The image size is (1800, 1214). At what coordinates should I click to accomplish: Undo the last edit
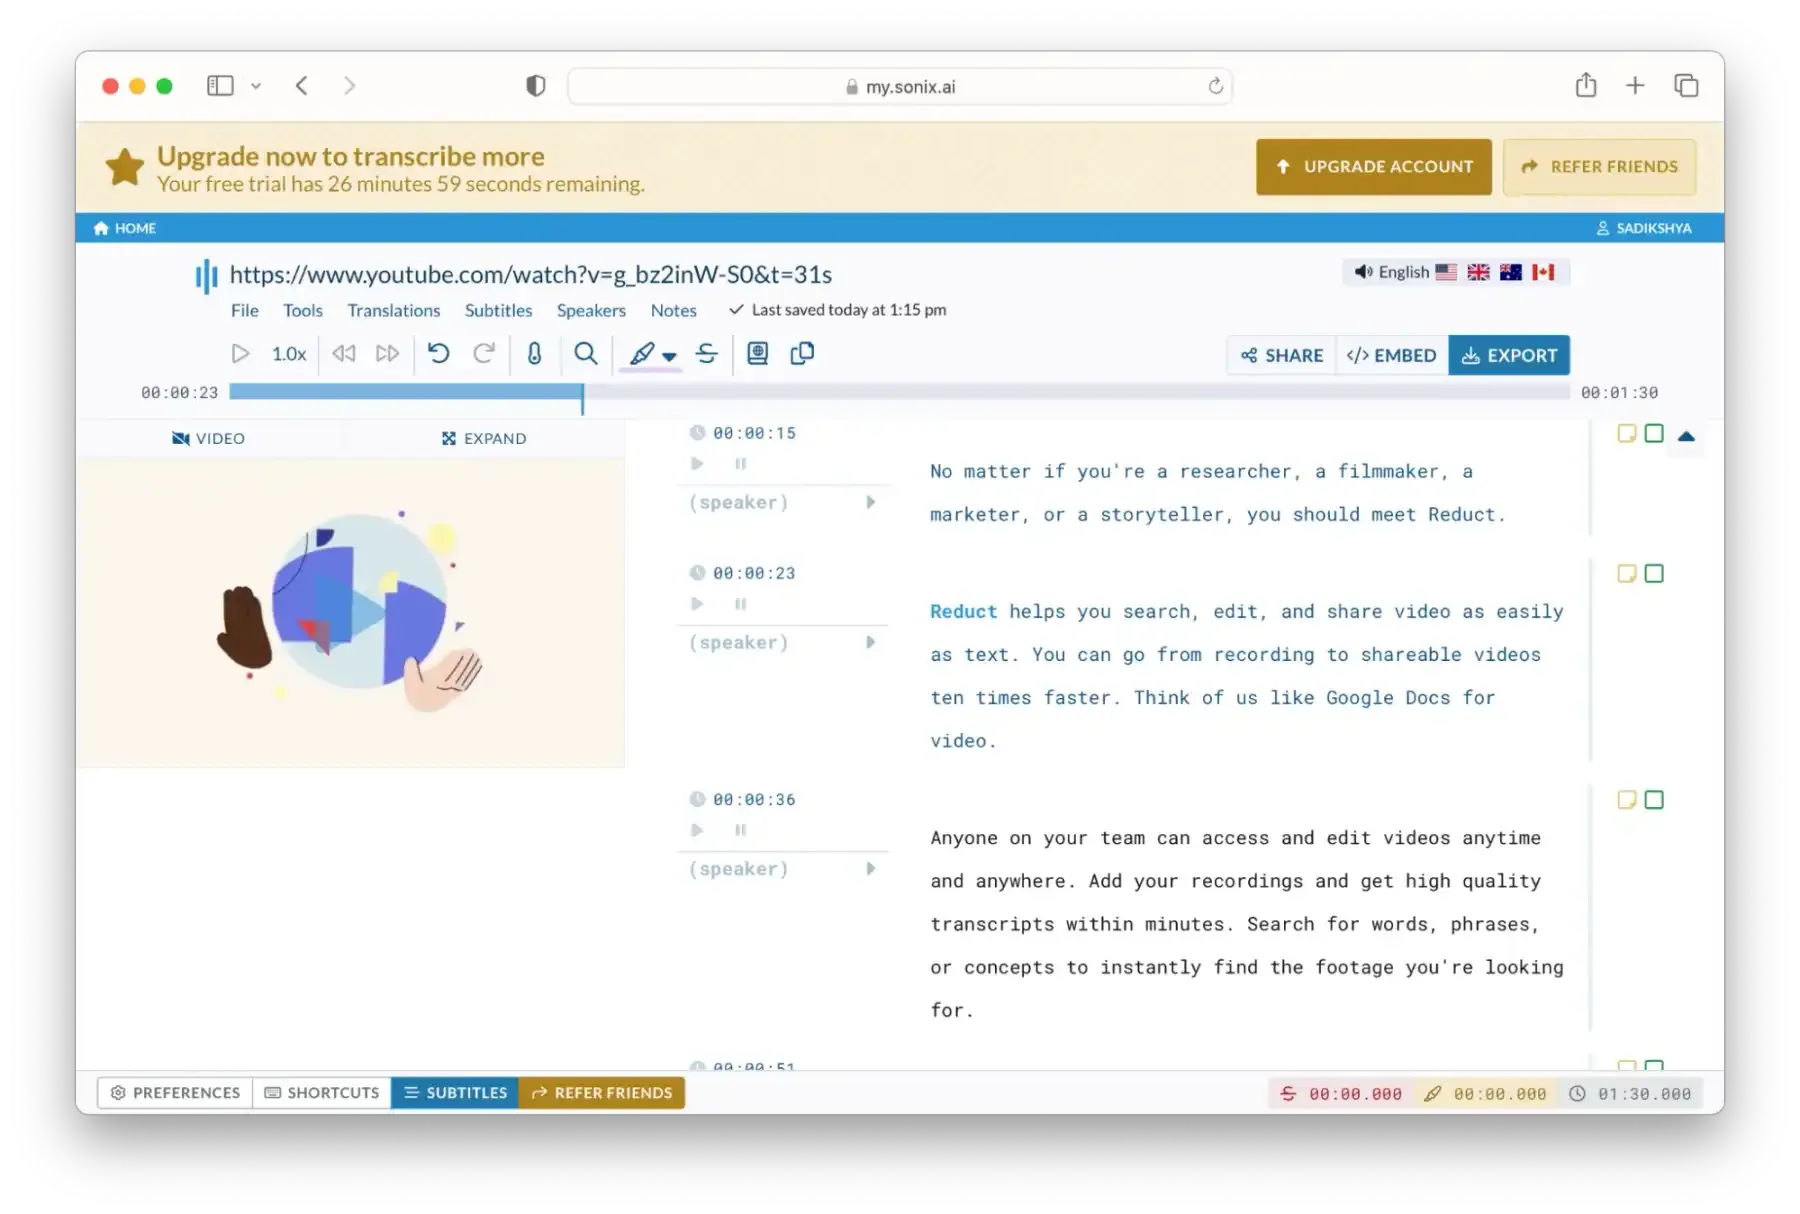438,353
